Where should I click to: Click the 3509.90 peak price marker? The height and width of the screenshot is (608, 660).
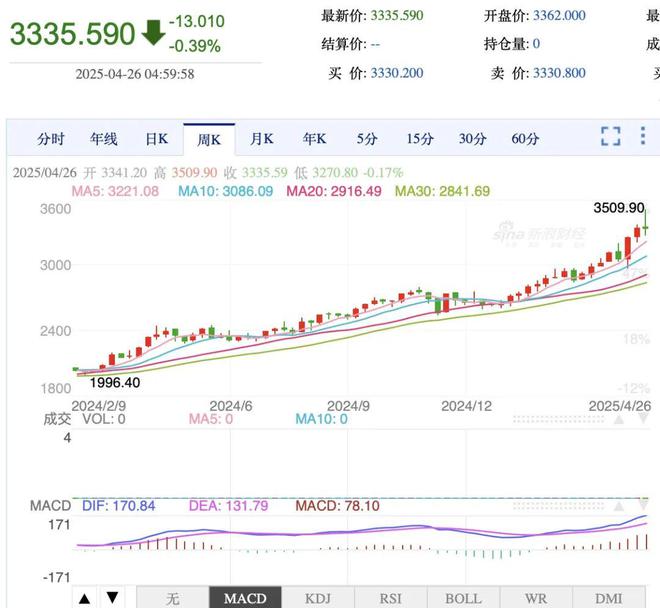[618, 208]
